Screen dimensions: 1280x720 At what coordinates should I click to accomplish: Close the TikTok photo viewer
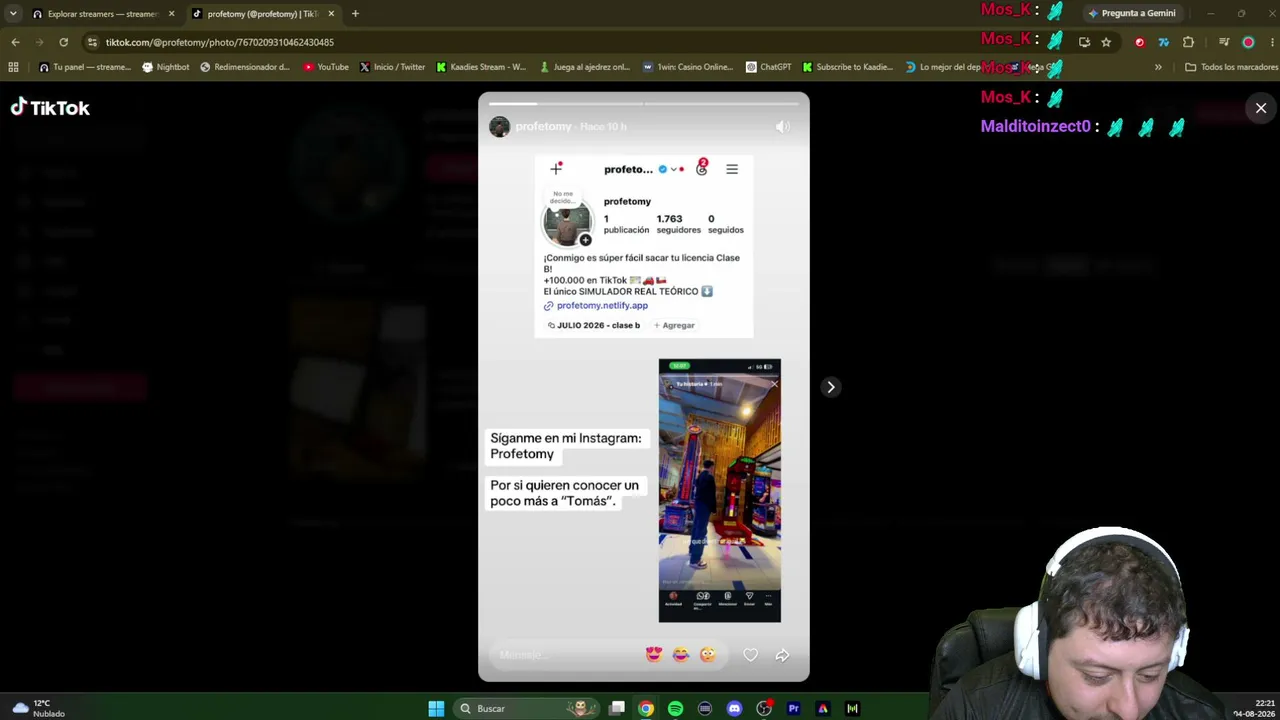tap(1261, 108)
